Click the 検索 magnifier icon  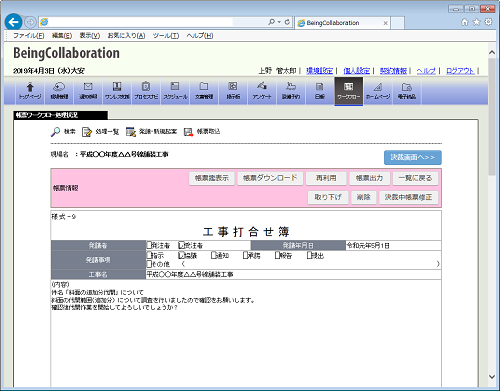(55, 132)
